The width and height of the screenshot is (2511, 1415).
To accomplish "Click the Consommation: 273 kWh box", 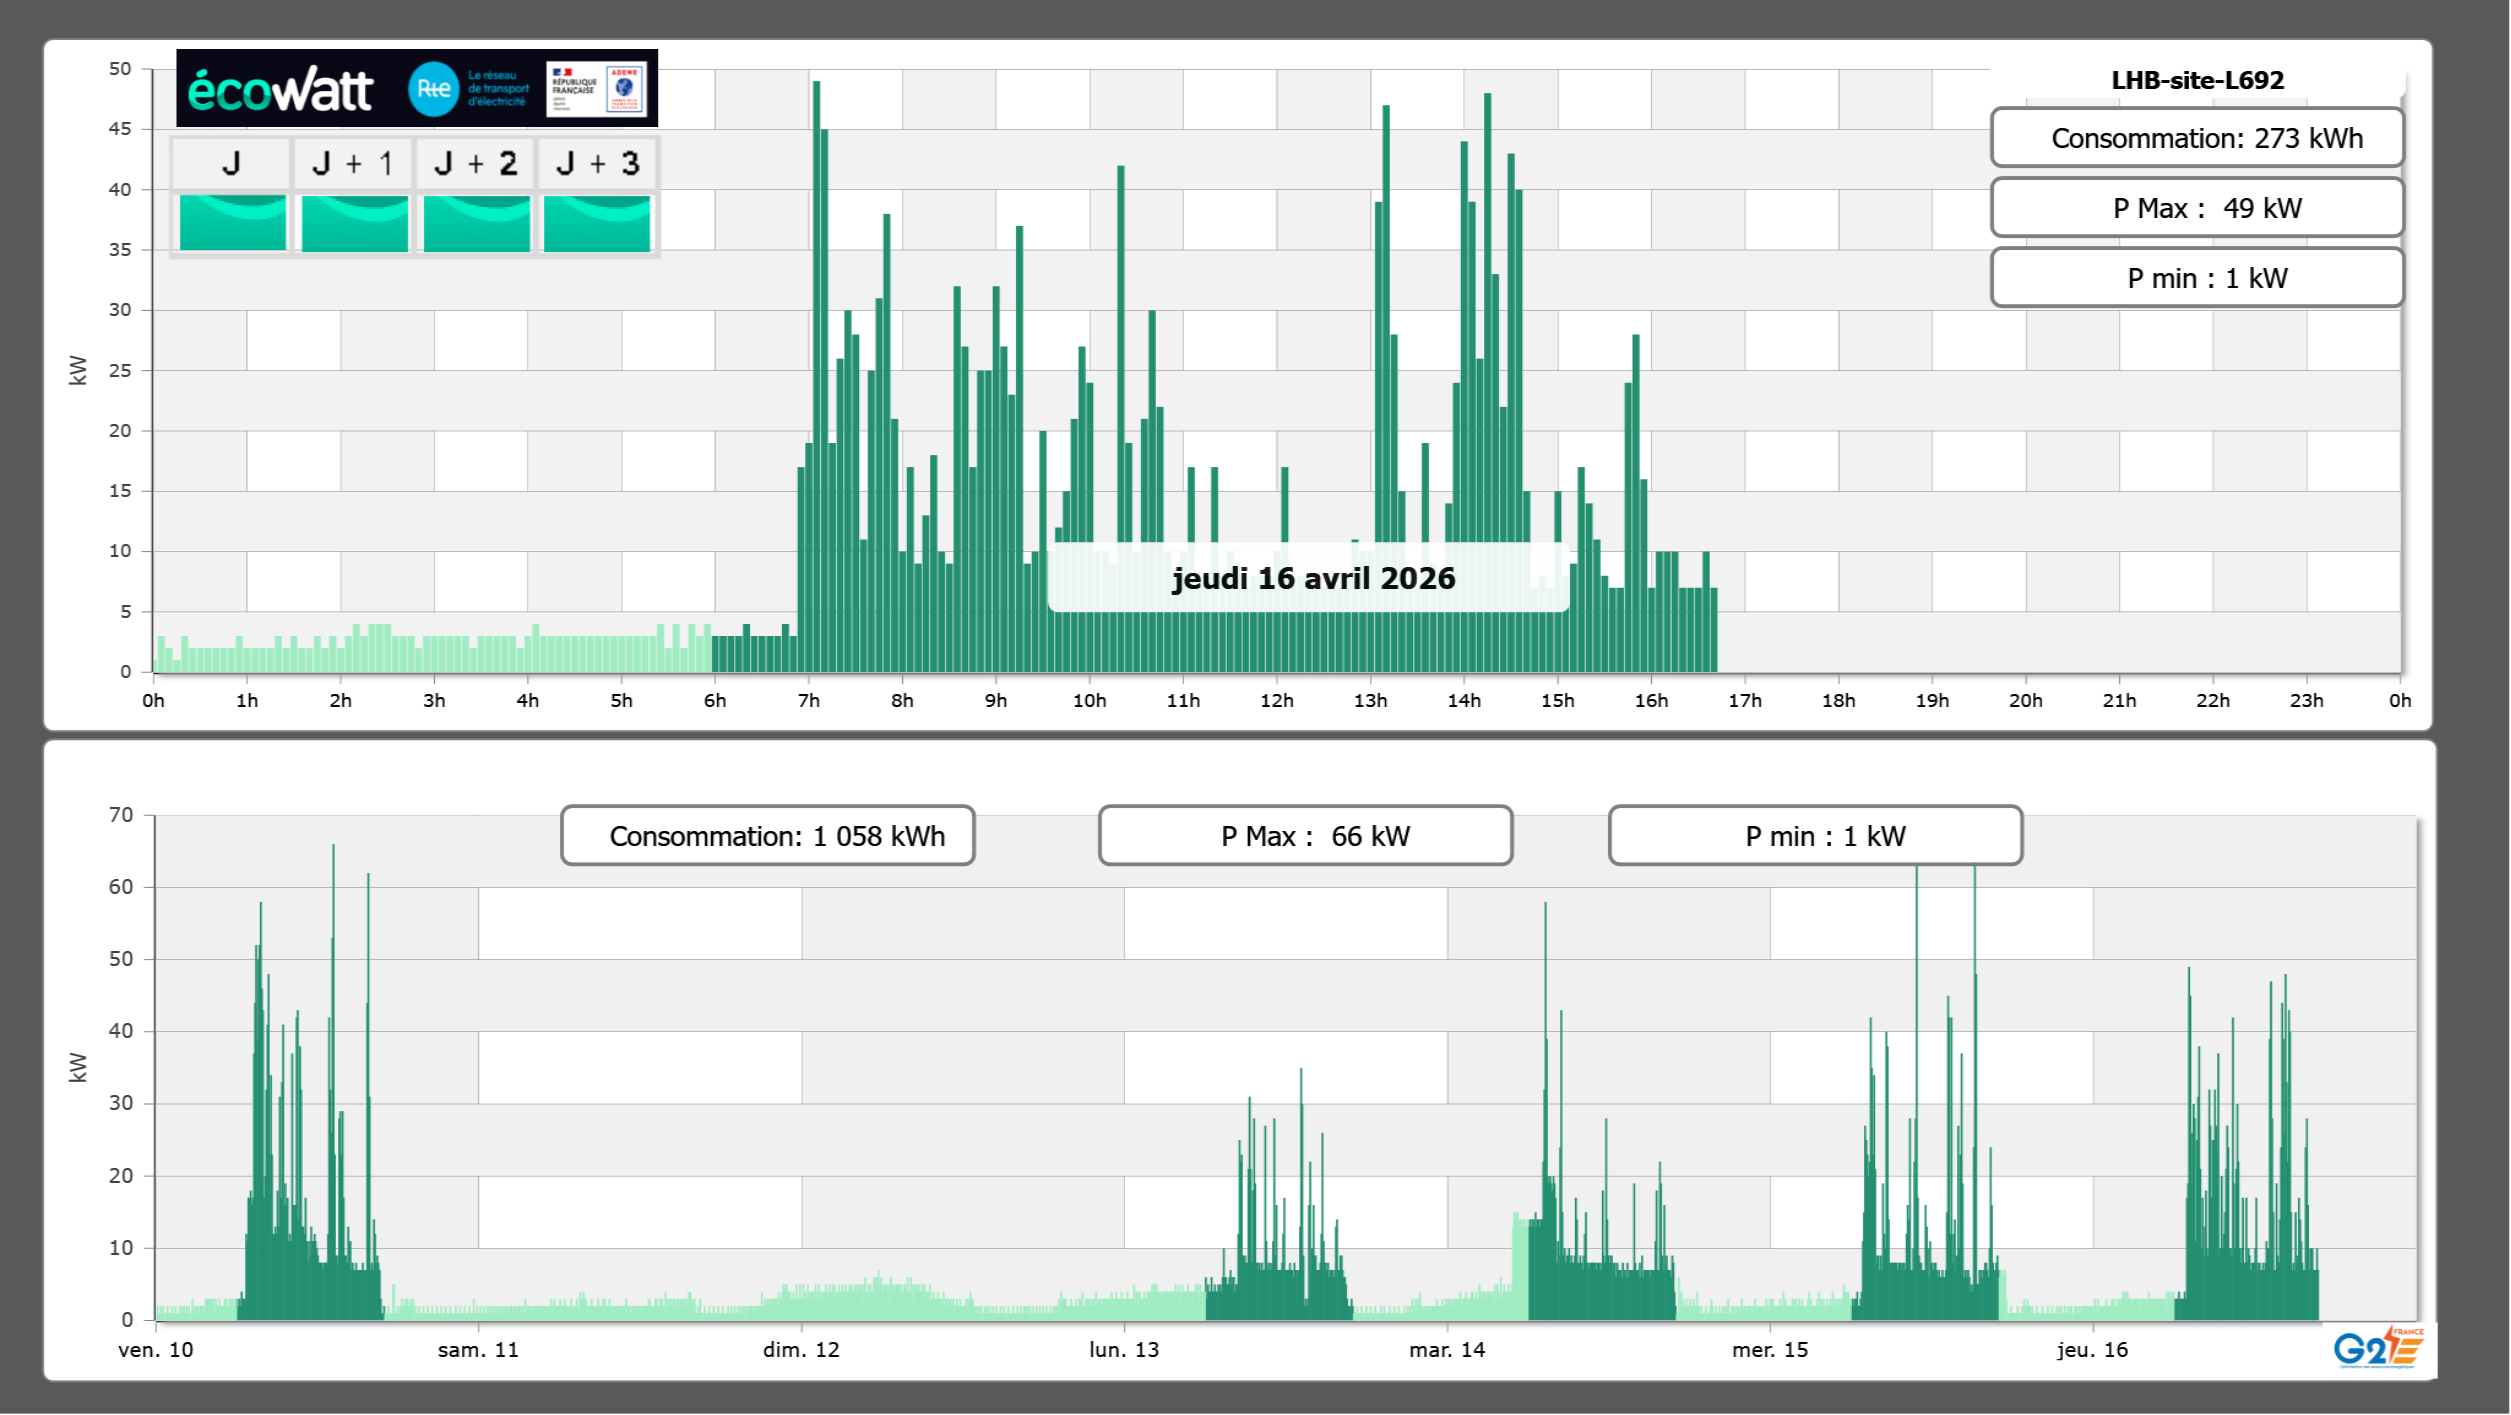I will coord(2196,138).
